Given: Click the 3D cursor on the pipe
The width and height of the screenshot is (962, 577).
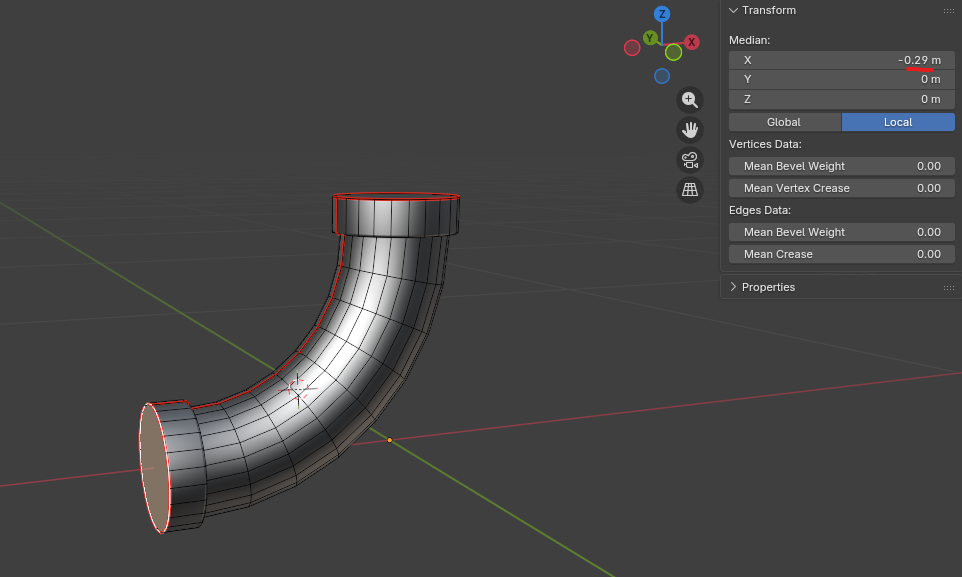Looking at the screenshot, I should pos(297,389).
